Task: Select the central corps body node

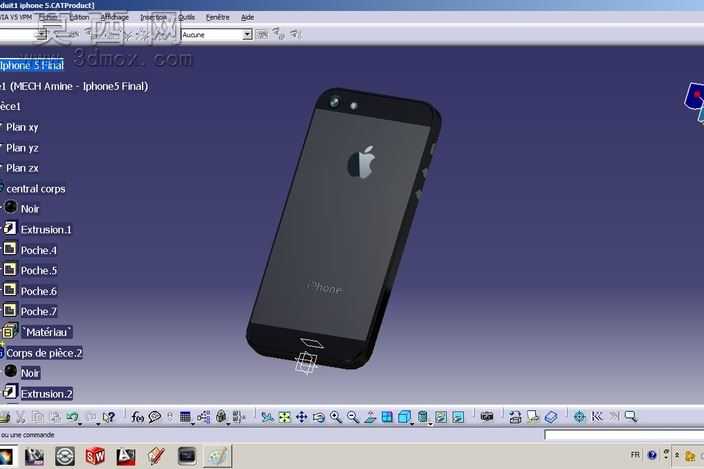Action: [x=35, y=188]
